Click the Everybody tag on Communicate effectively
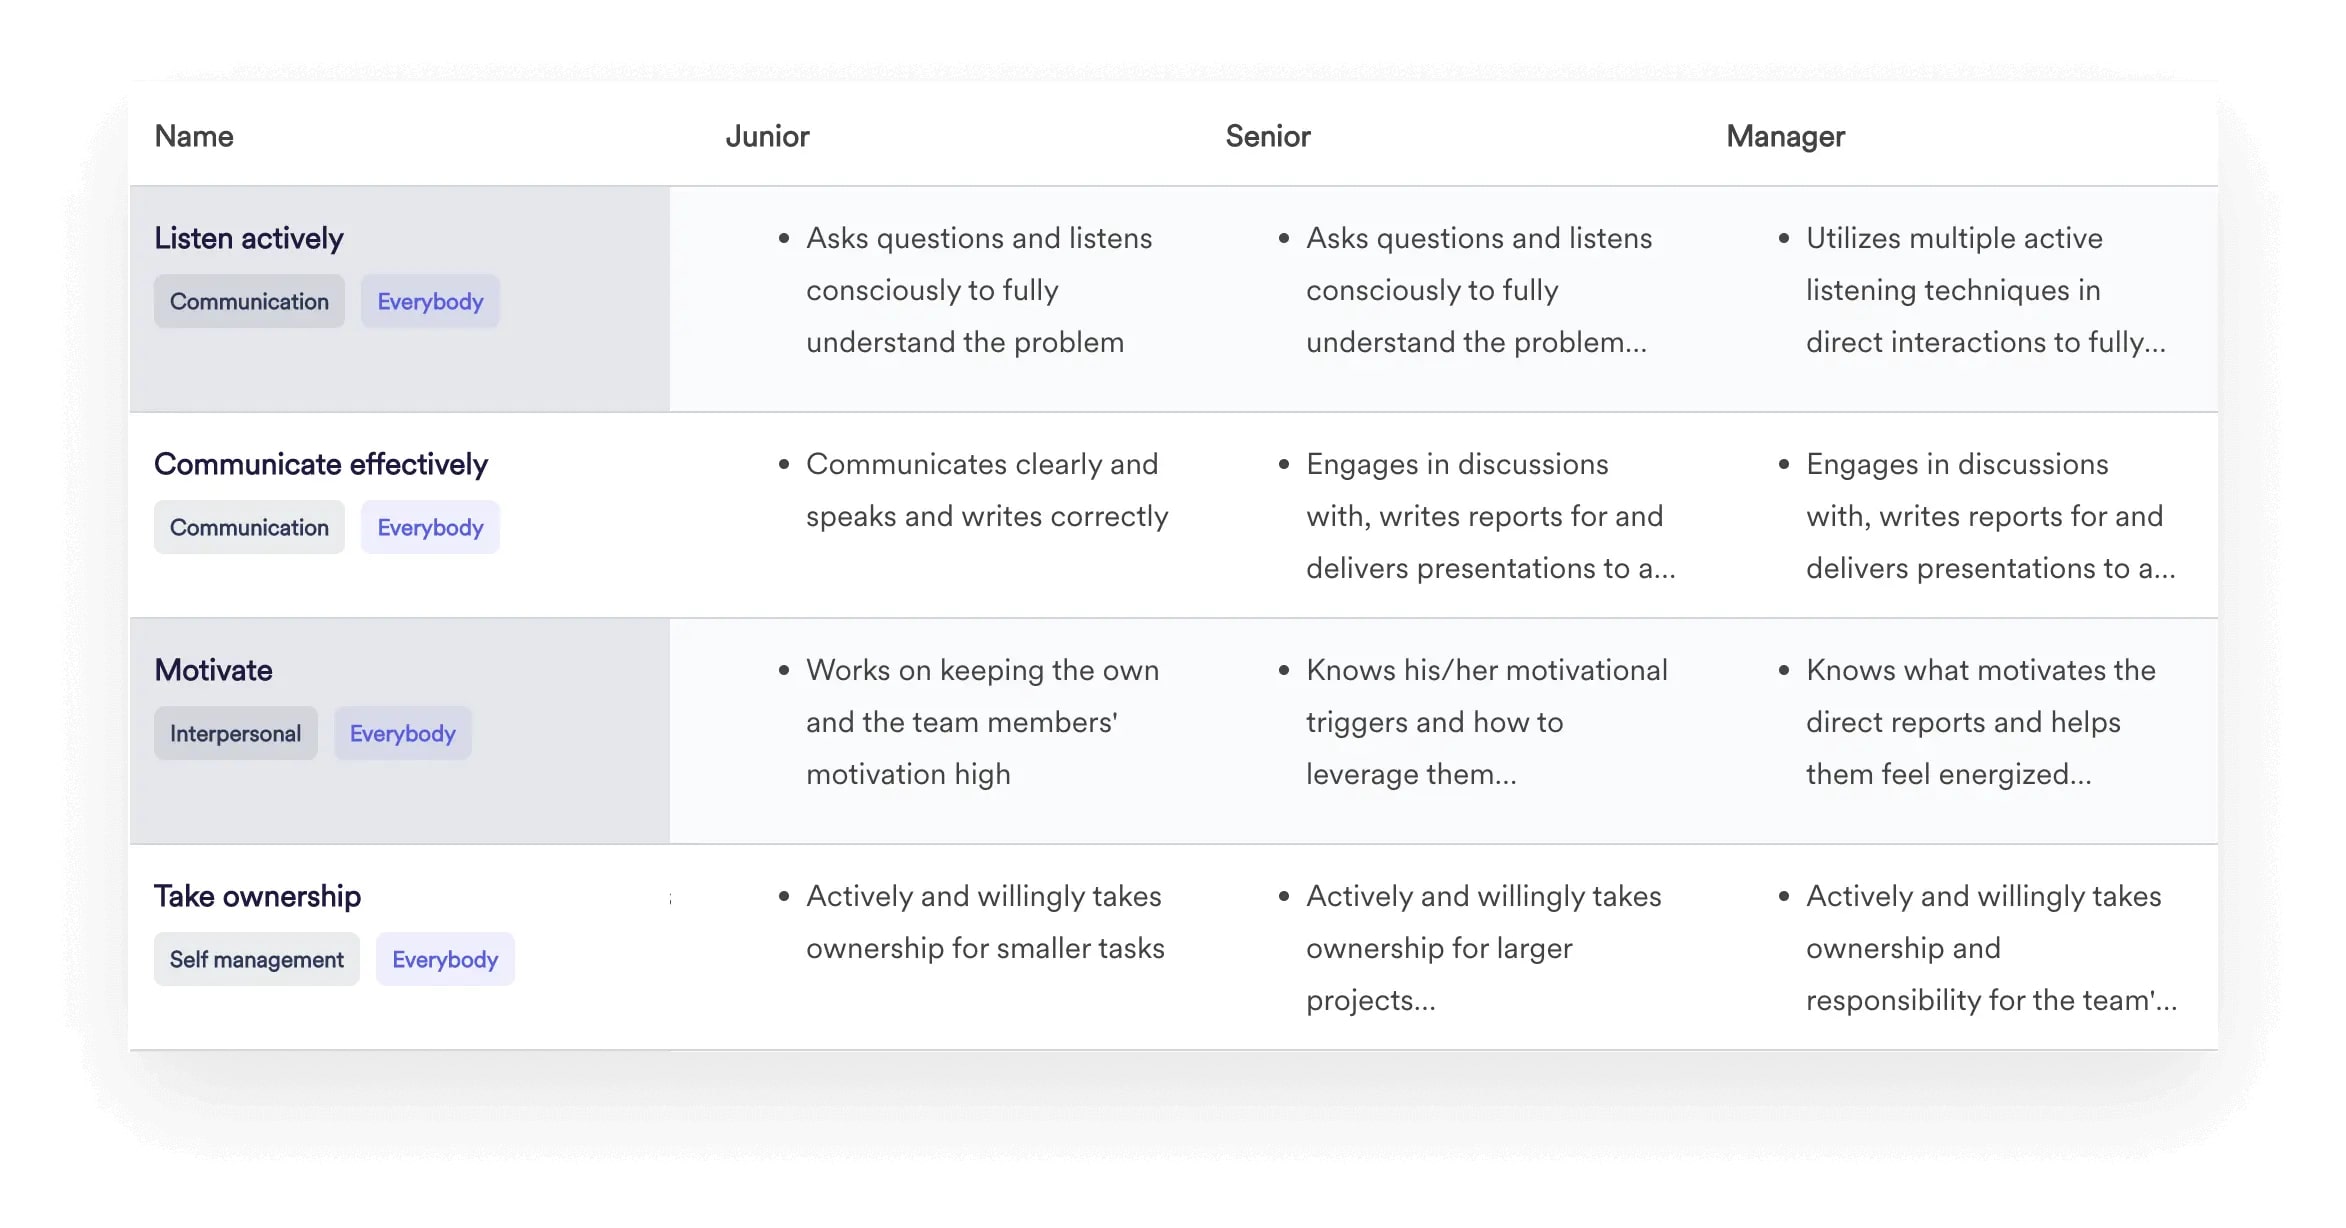The image size is (2346, 1228). click(x=431, y=526)
